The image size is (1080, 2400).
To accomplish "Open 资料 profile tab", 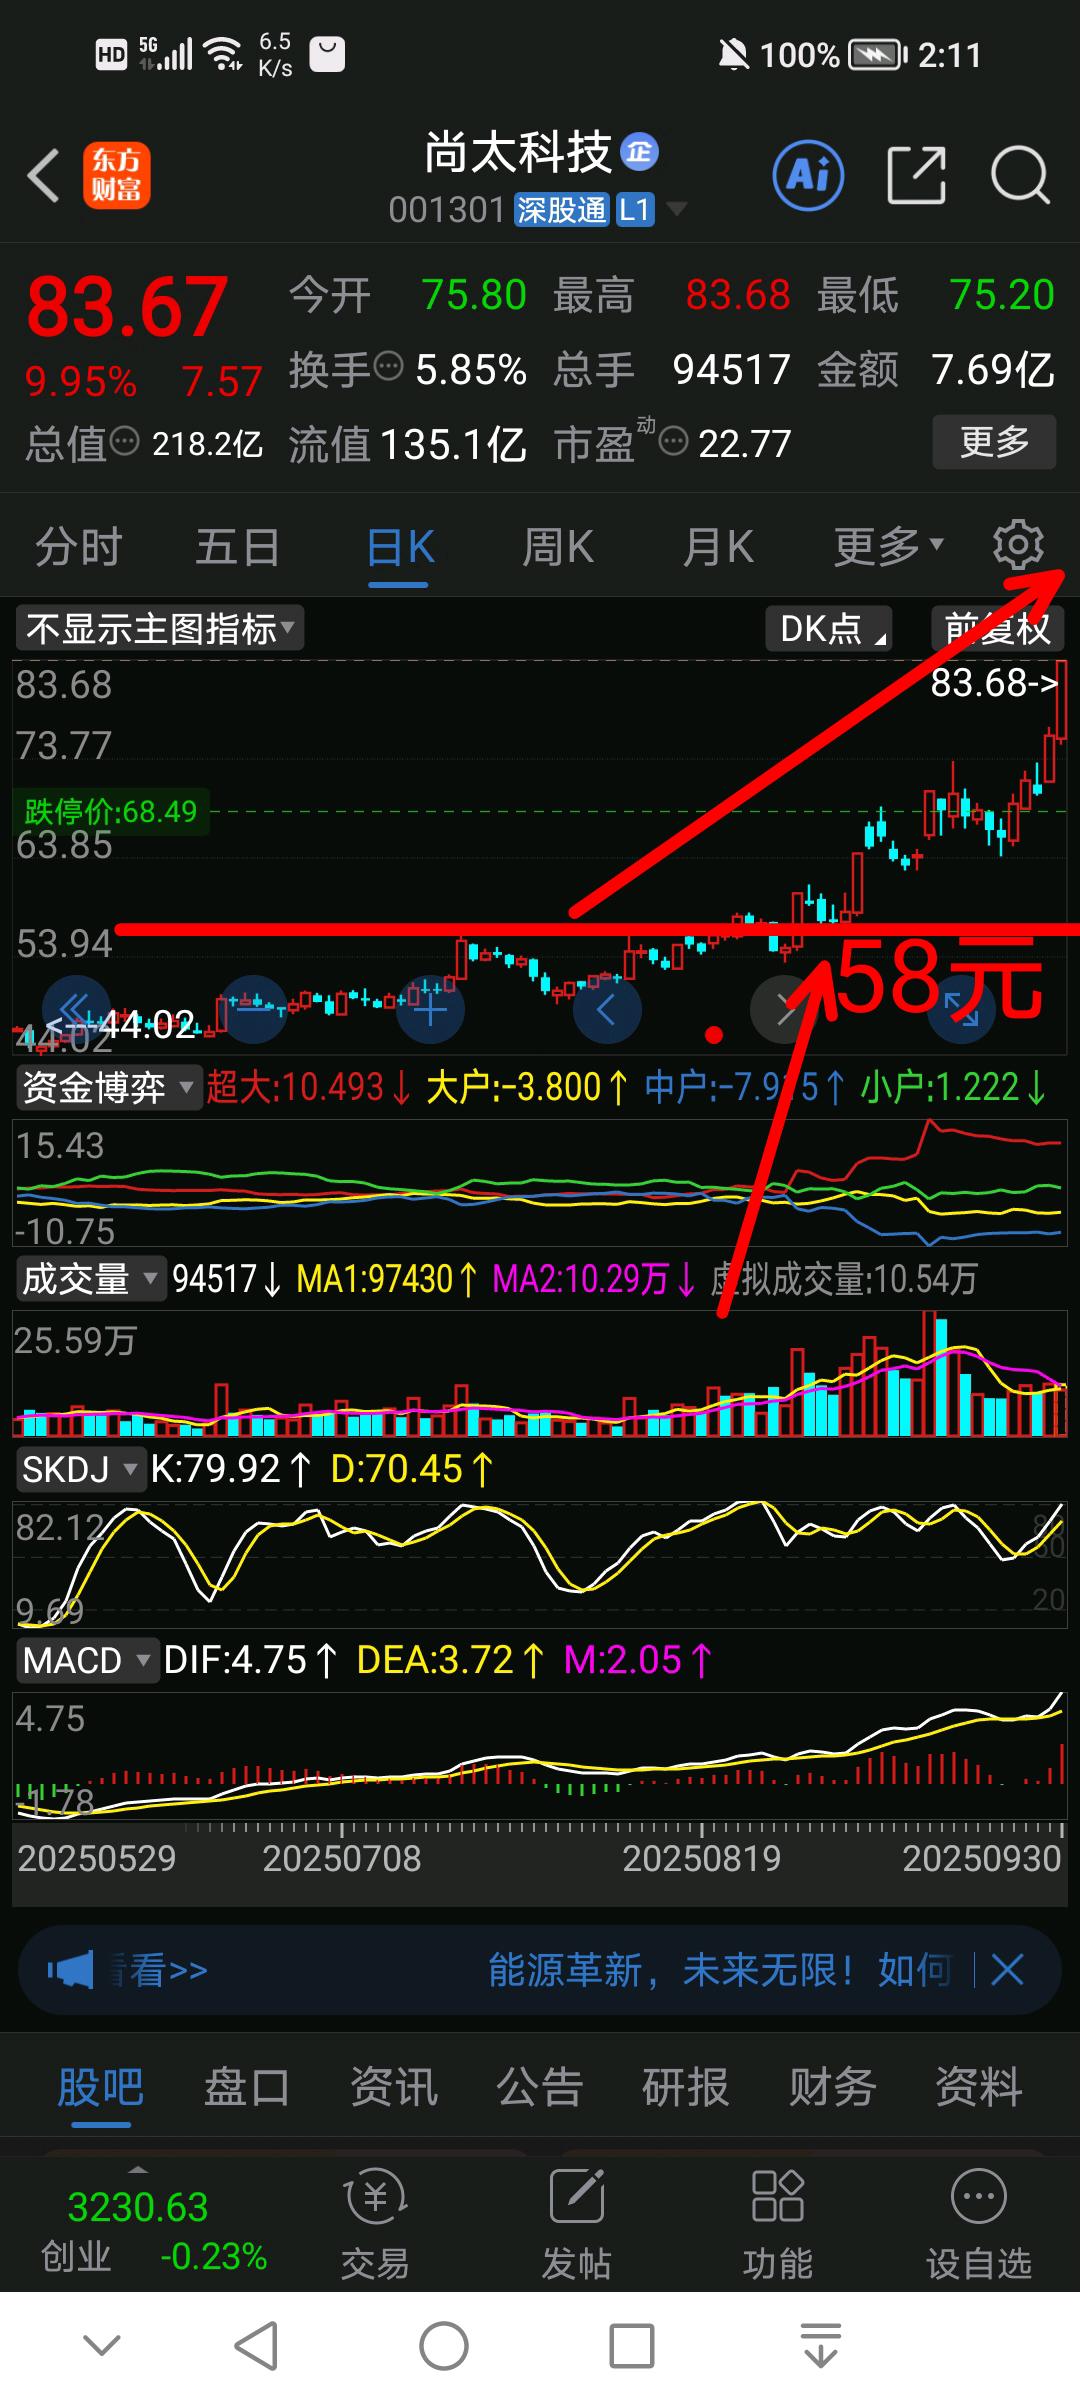I will [978, 2087].
